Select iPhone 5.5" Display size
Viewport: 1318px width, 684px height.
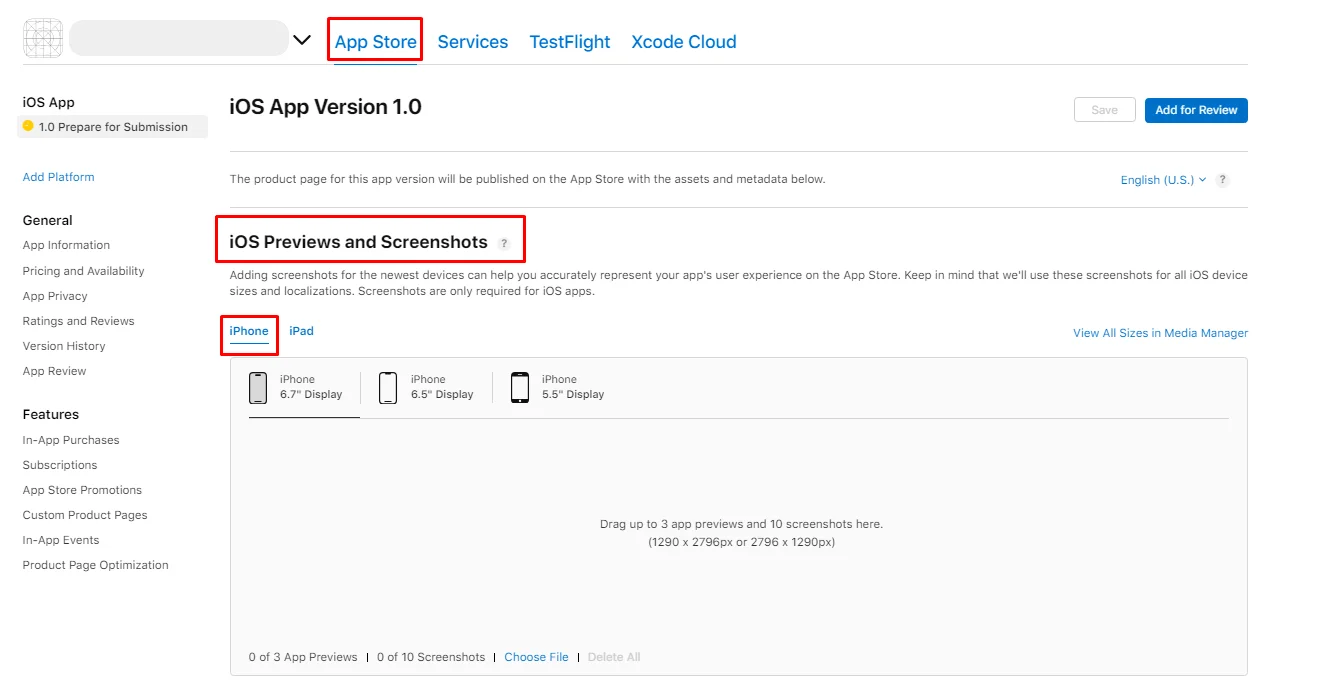(558, 387)
